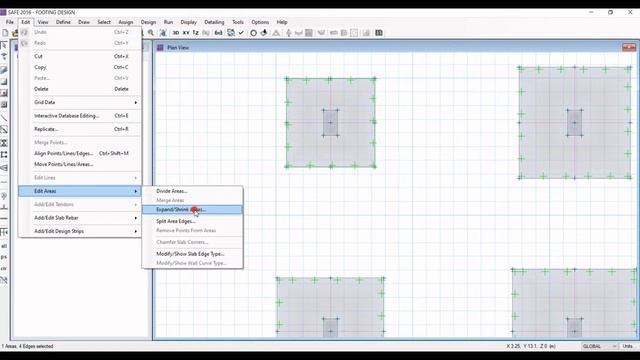Open the Design menu

point(149,22)
